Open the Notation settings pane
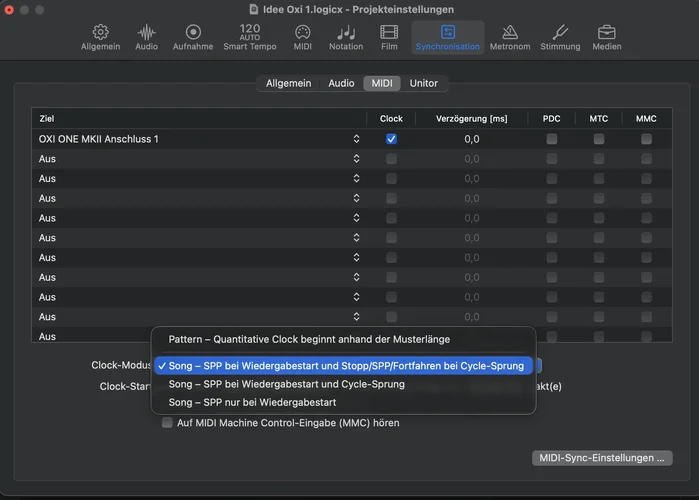Image resolution: width=699 pixels, height=500 pixels. click(346, 37)
